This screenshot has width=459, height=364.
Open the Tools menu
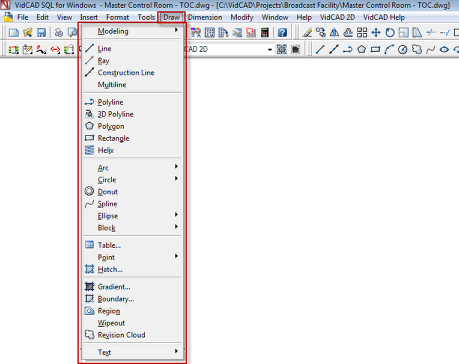146,17
